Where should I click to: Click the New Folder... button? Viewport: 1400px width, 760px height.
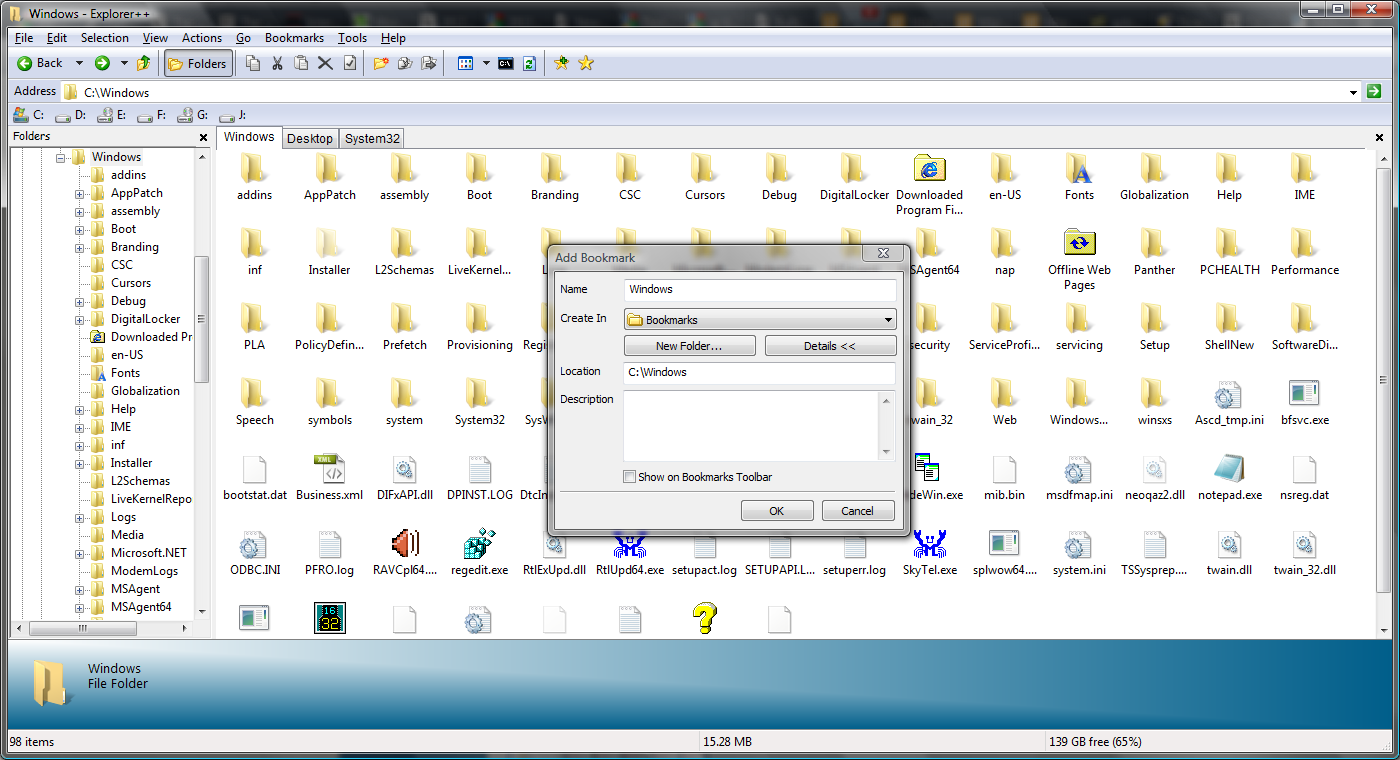[690, 346]
